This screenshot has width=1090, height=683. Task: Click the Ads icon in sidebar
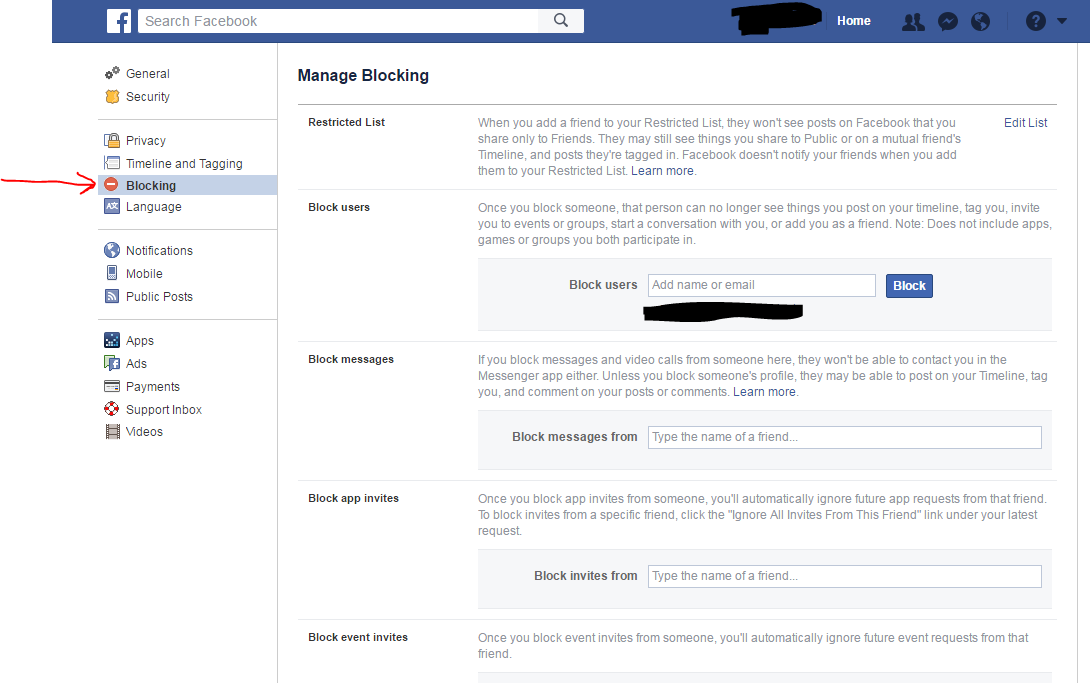tap(112, 363)
